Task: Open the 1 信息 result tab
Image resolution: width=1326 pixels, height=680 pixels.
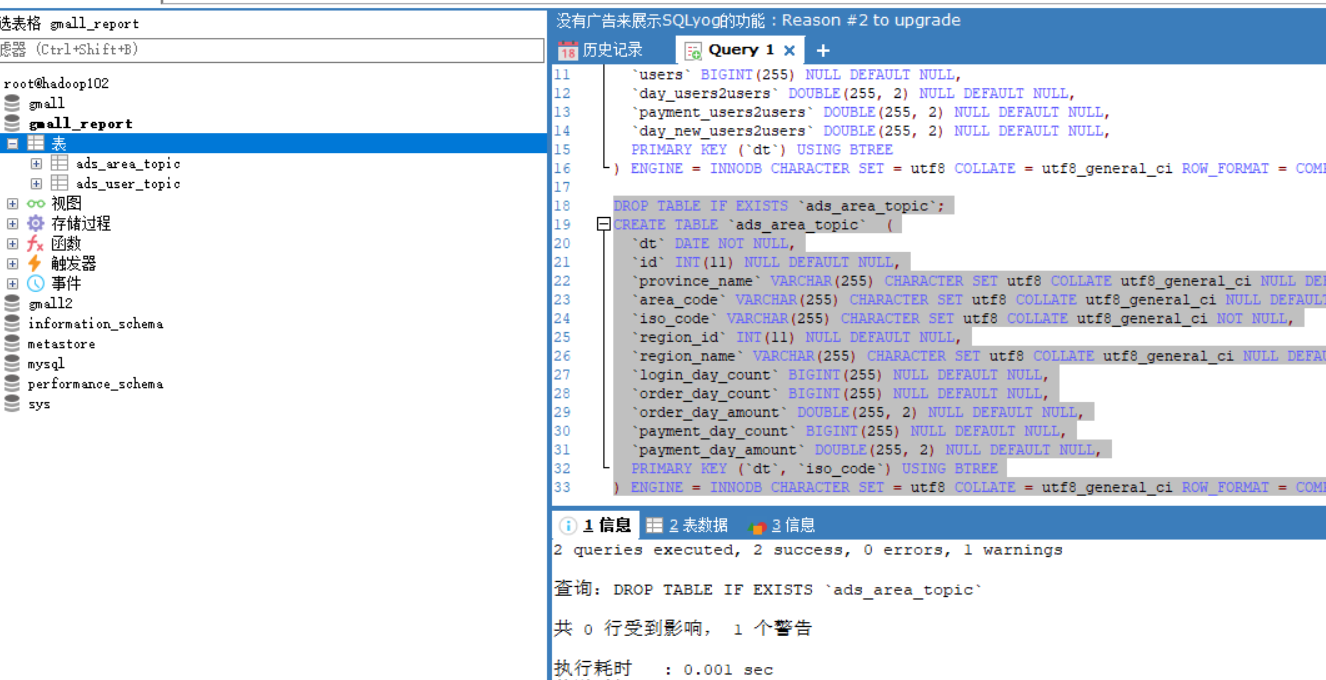Action: pyautogui.click(x=595, y=525)
